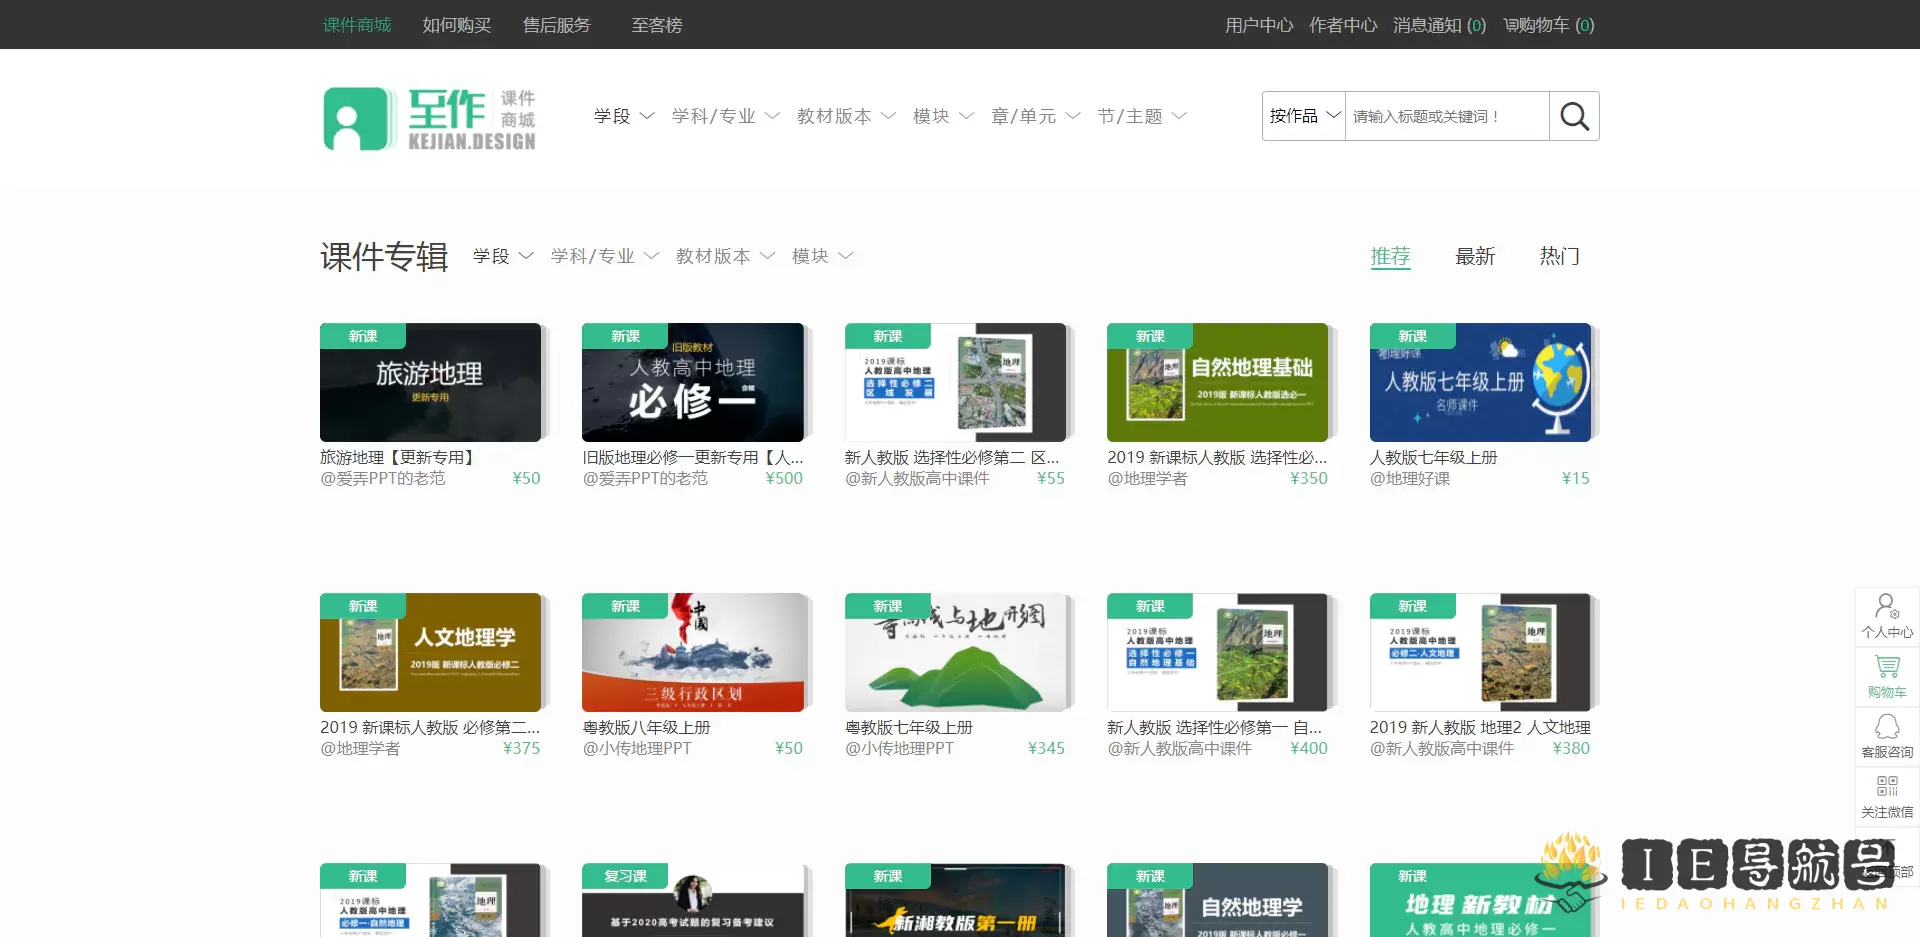Open the 购物车 sidebar cart icon
Image resolution: width=1920 pixels, height=937 pixels.
tap(1887, 676)
